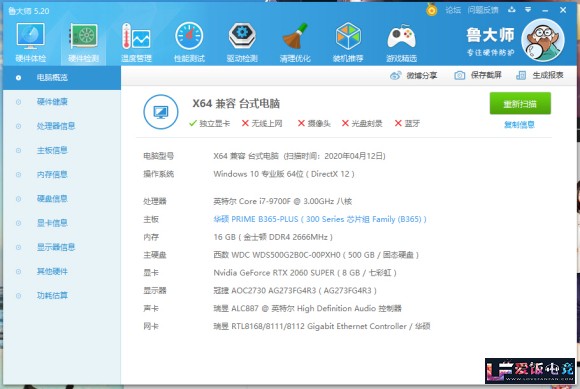The width and height of the screenshot is (580, 389).
Task: Open the 游戏精选 gamepad icon
Action: (x=401, y=42)
